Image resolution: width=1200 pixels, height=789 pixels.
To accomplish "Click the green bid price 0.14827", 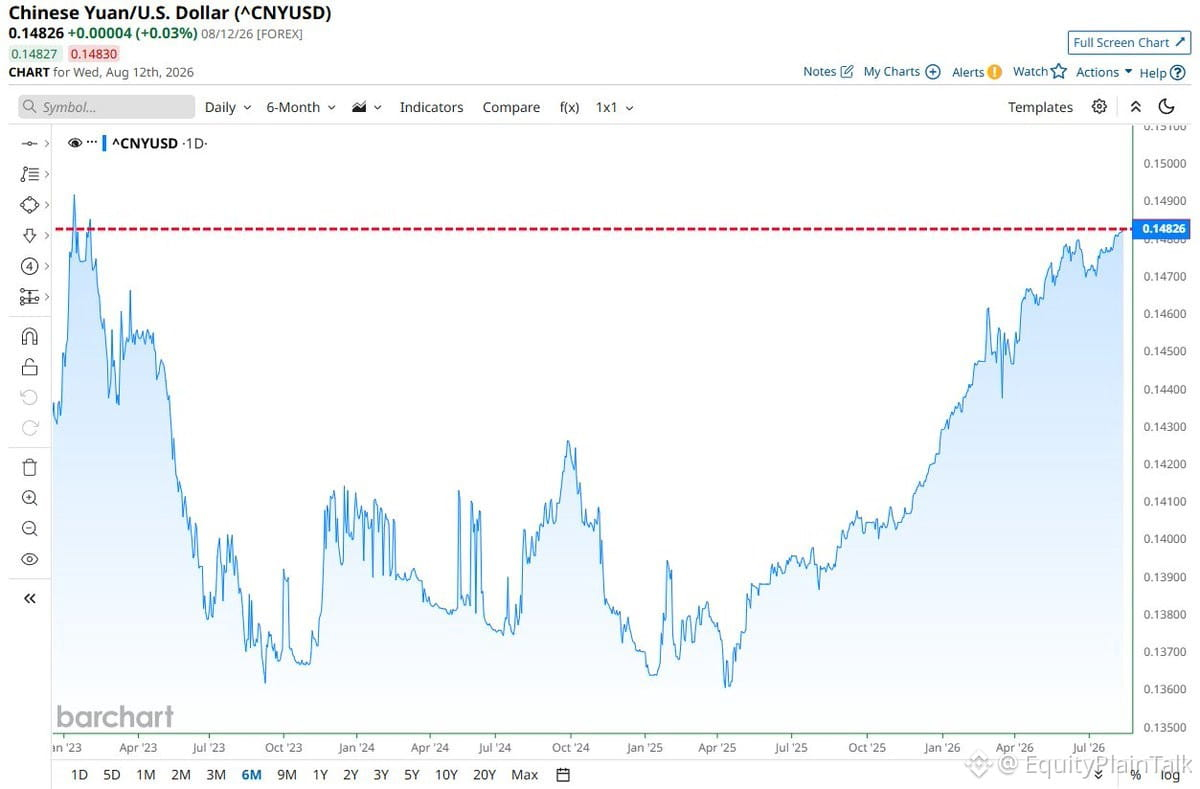I will 33,53.
